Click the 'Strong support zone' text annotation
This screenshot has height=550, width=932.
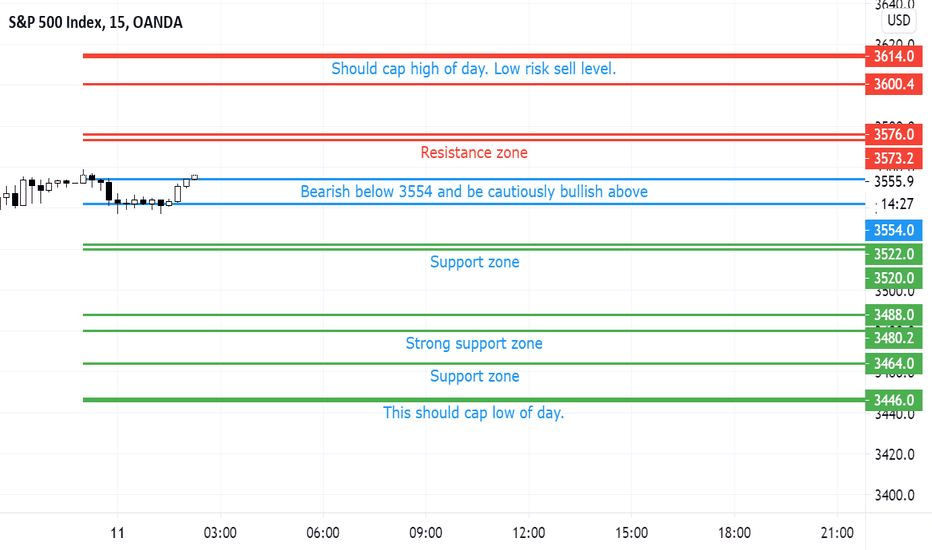tap(474, 344)
